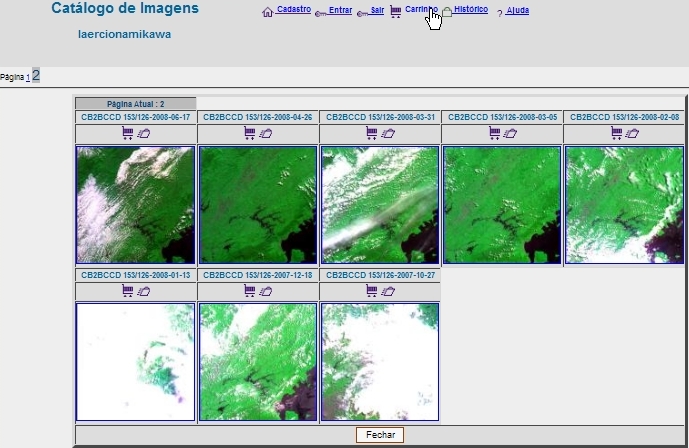Open the Histórico page
This screenshot has height=448, width=689.
(470, 10)
